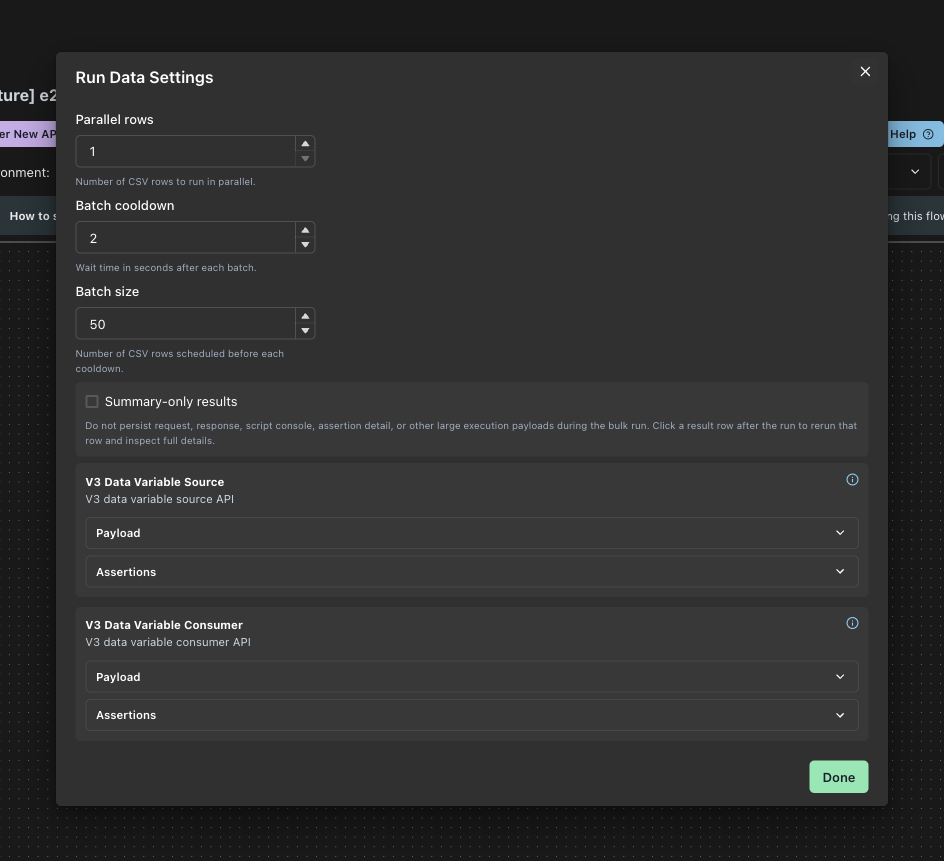Focus the Parallel rows input field
Viewport: 944px width, 861px height.
click(185, 151)
